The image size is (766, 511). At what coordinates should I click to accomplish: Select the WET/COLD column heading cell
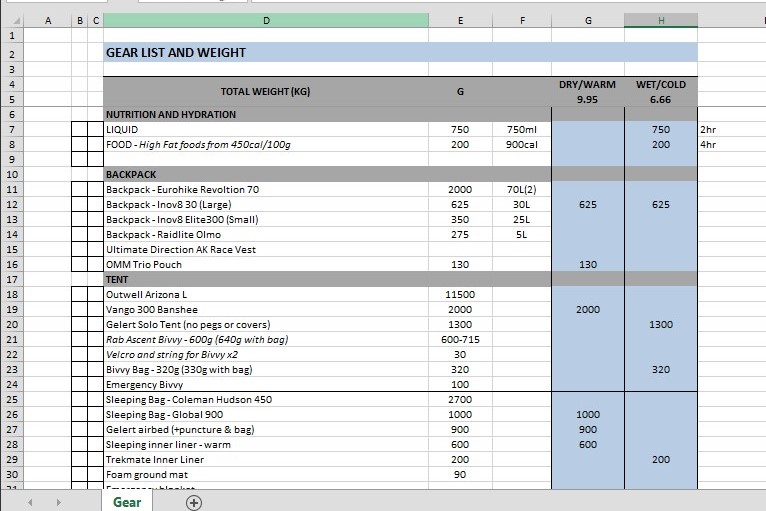pyautogui.click(x=660, y=85)
